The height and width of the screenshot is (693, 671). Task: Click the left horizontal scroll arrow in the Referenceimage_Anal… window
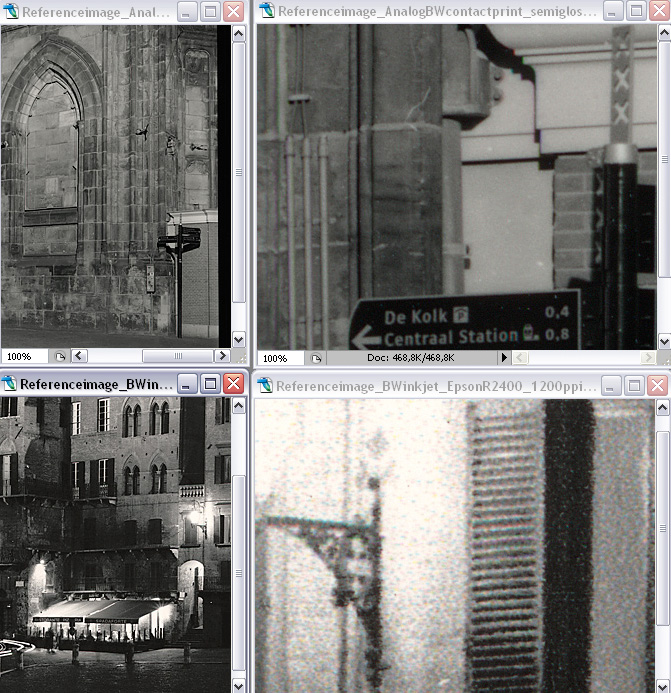[x=79, y=356]
